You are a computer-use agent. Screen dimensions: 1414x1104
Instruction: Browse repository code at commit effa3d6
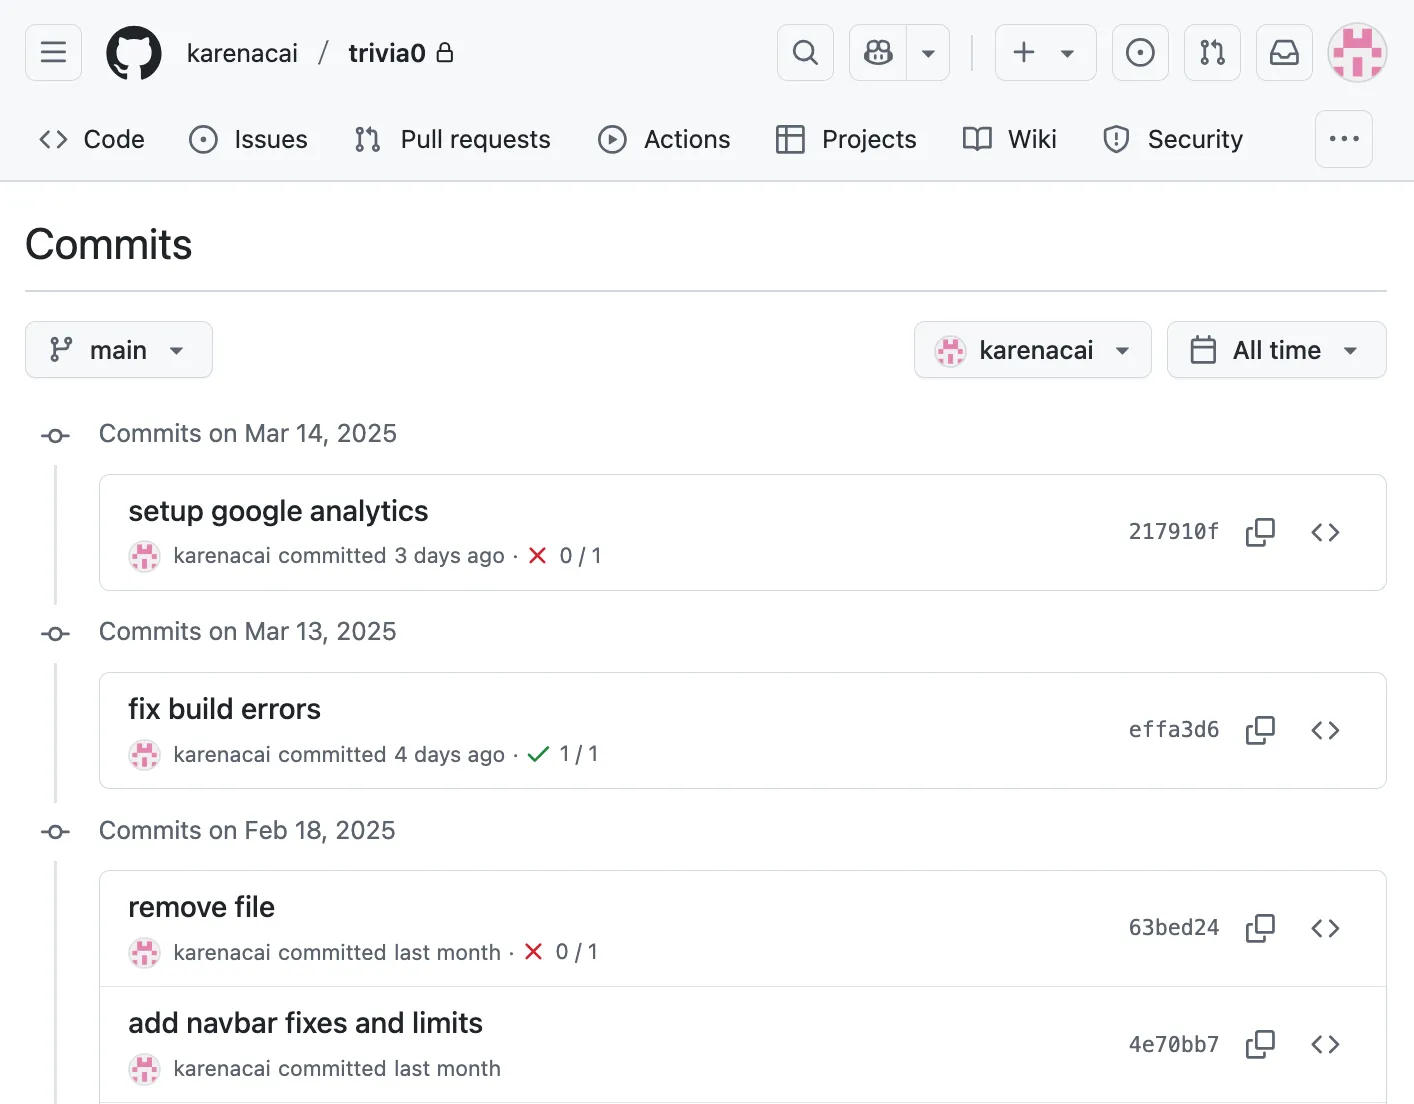(x=1325, y=730)
